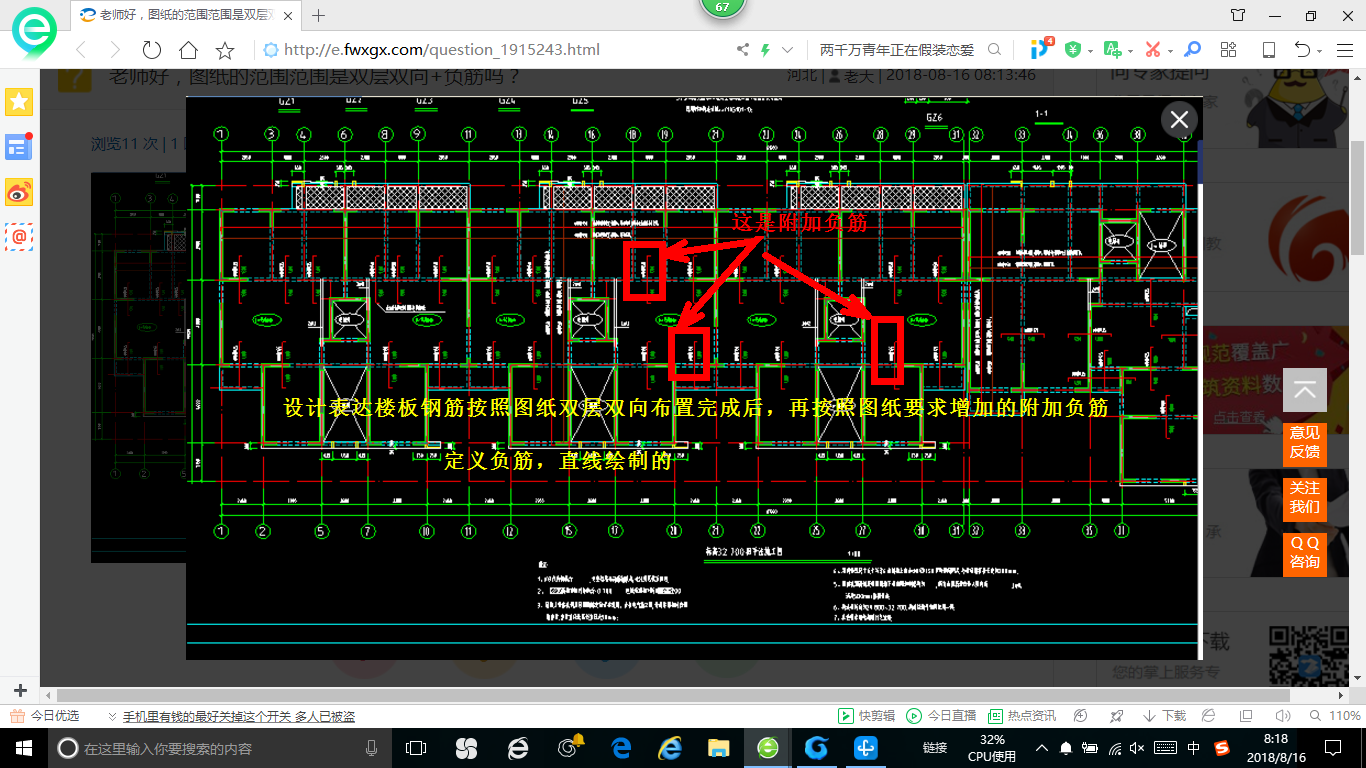Viewport: 1366px width, 768px height.
Task: Click the 关注我们 follow us button
Action: (1304, 498)
